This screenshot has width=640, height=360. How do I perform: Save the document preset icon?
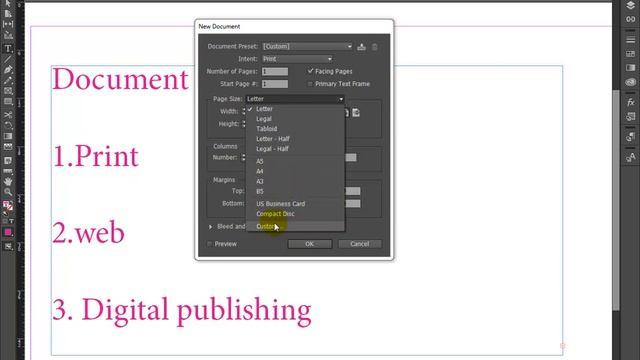click(x=361, y=47)
